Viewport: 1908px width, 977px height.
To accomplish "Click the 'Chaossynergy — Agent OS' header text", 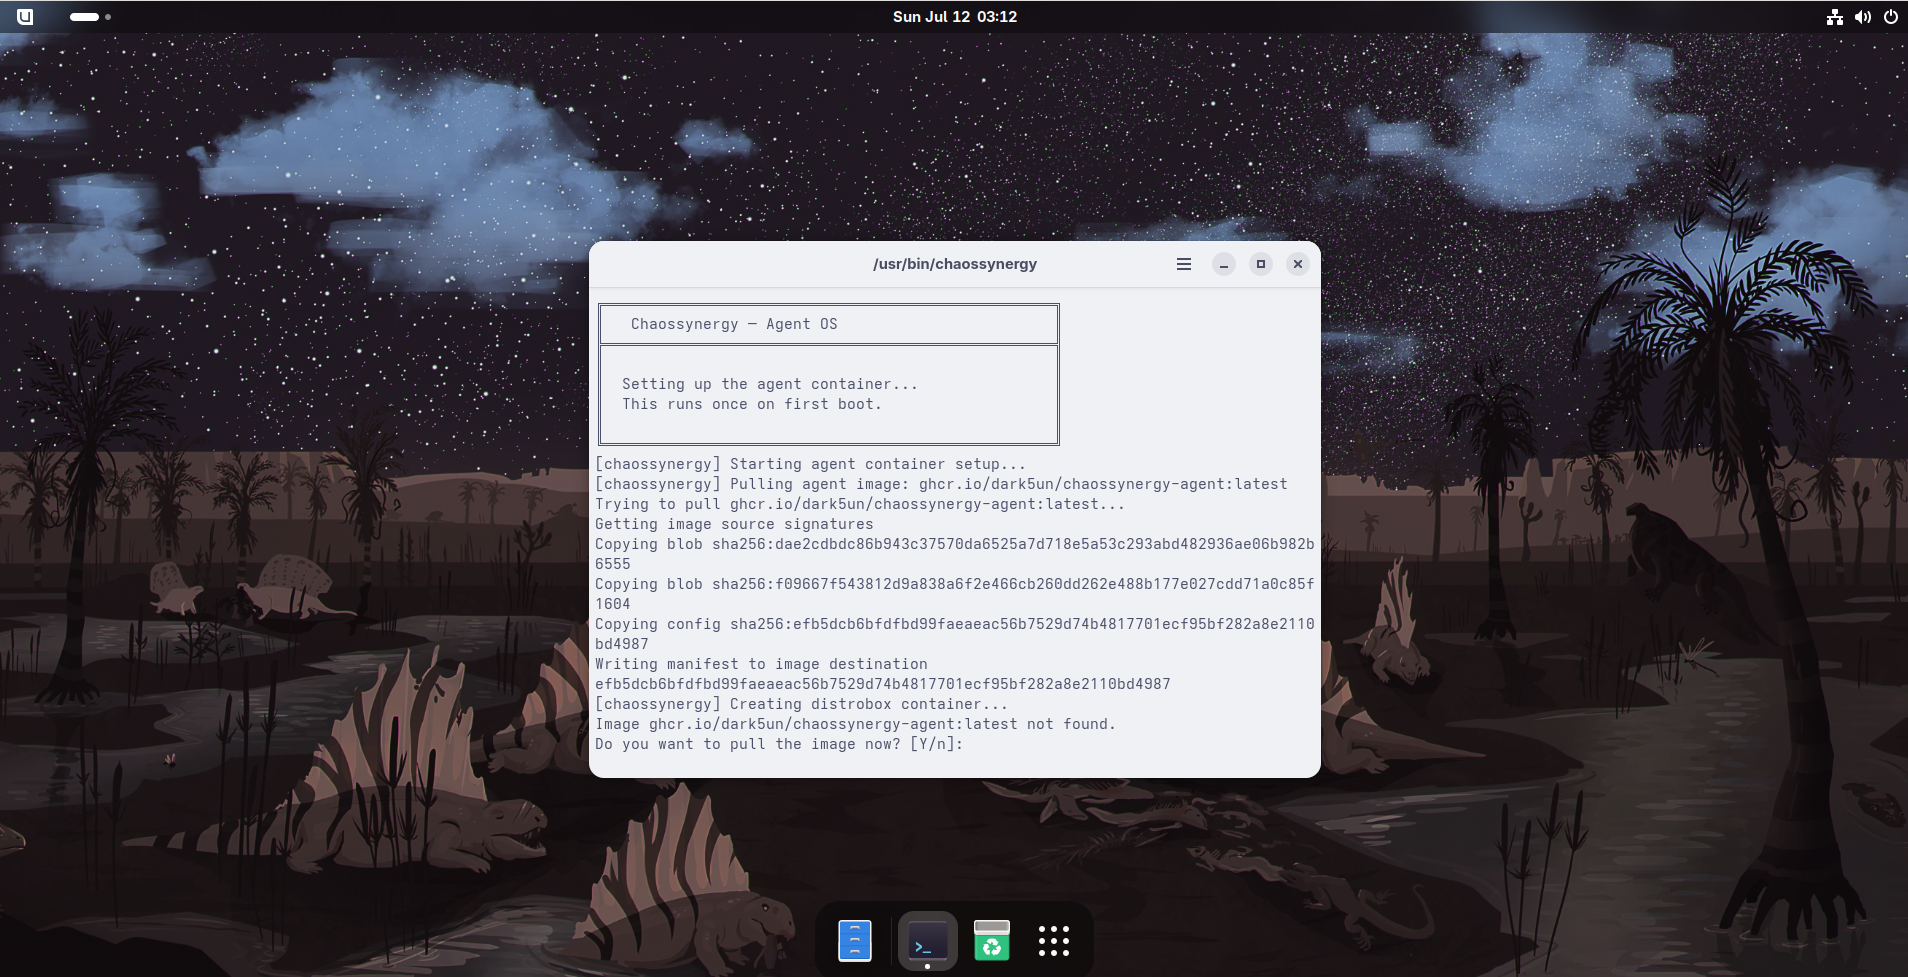I will (x=734, y=324).
